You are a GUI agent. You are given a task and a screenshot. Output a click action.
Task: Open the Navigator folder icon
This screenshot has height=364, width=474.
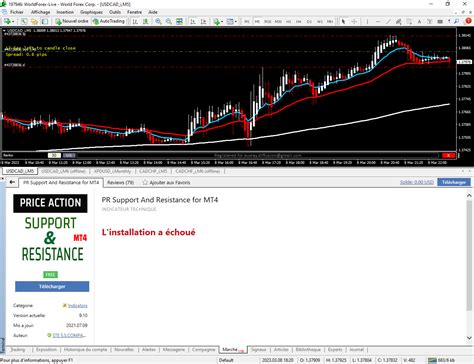click(34, 21)
